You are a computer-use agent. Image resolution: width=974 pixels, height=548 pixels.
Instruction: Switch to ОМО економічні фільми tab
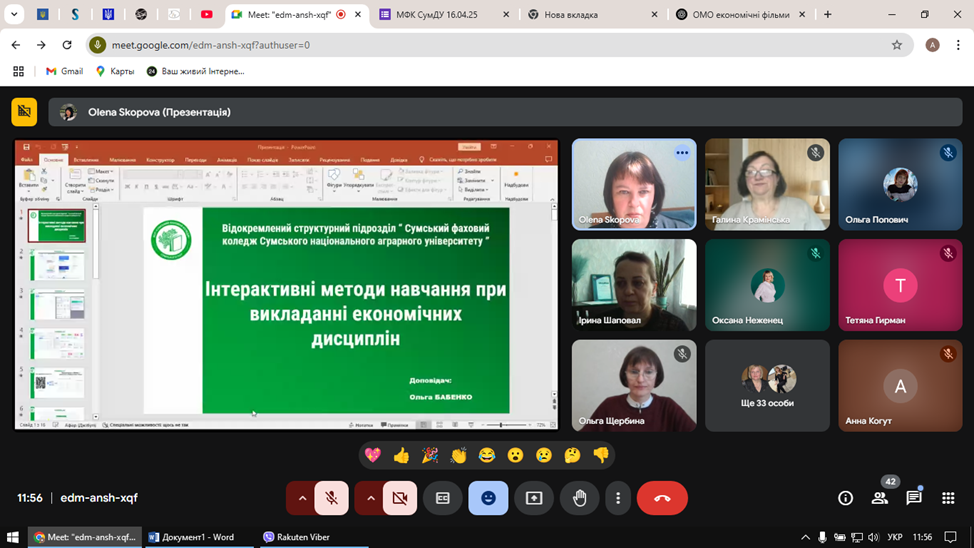tap(738, 15)
